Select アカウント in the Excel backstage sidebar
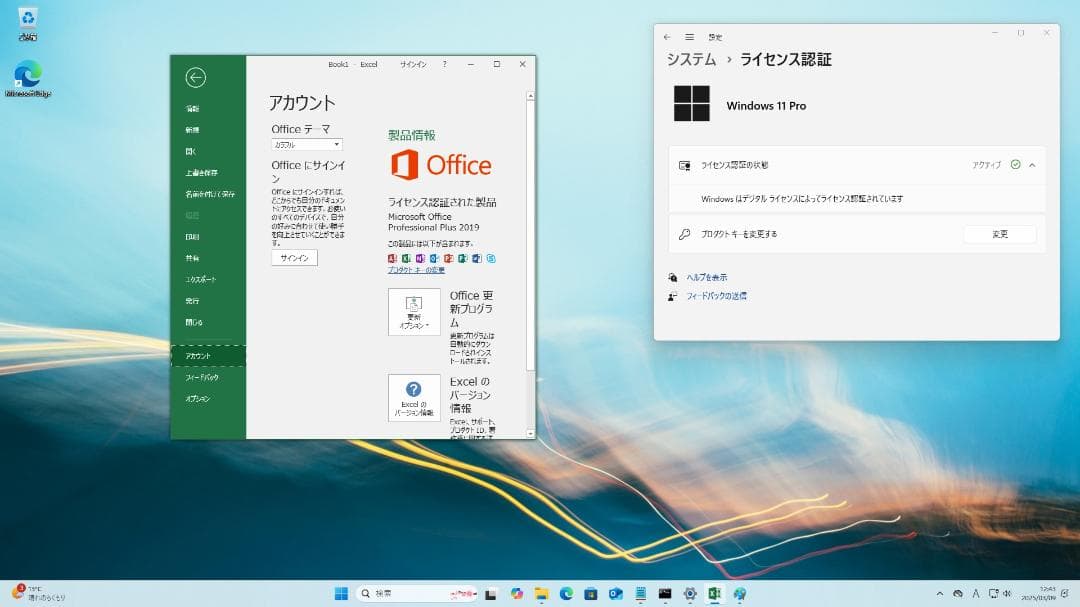Image resolution: width=1080 pixels, height=607 pixels. (200, 355)
